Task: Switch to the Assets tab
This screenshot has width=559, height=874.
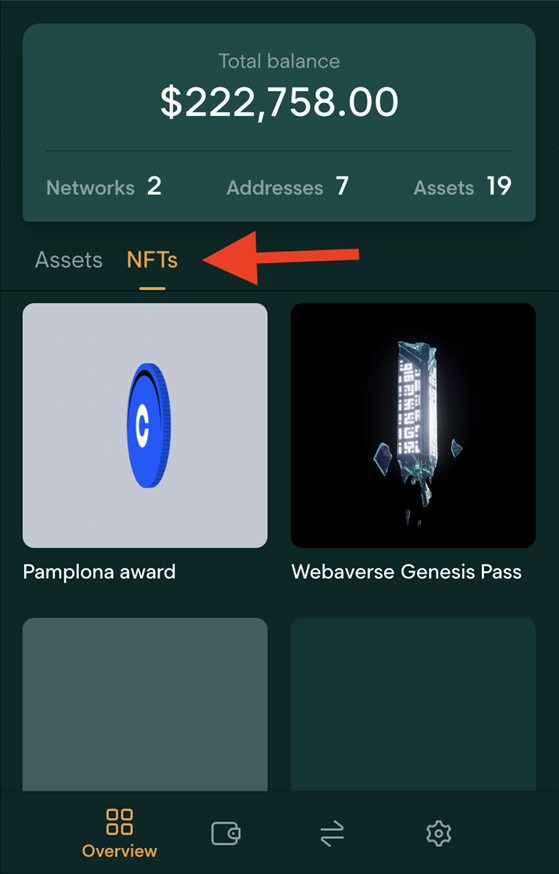Action: coord(69,260)
